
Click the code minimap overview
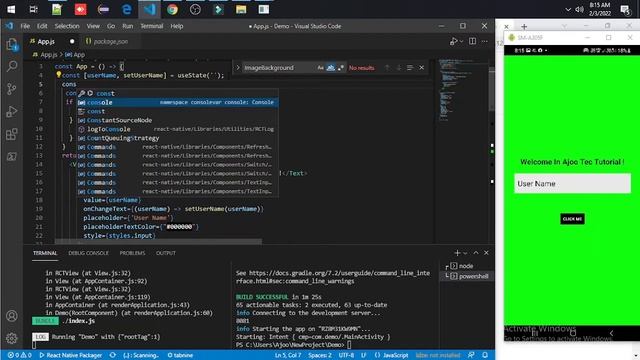pyautogui.click(x=463, y=90)
